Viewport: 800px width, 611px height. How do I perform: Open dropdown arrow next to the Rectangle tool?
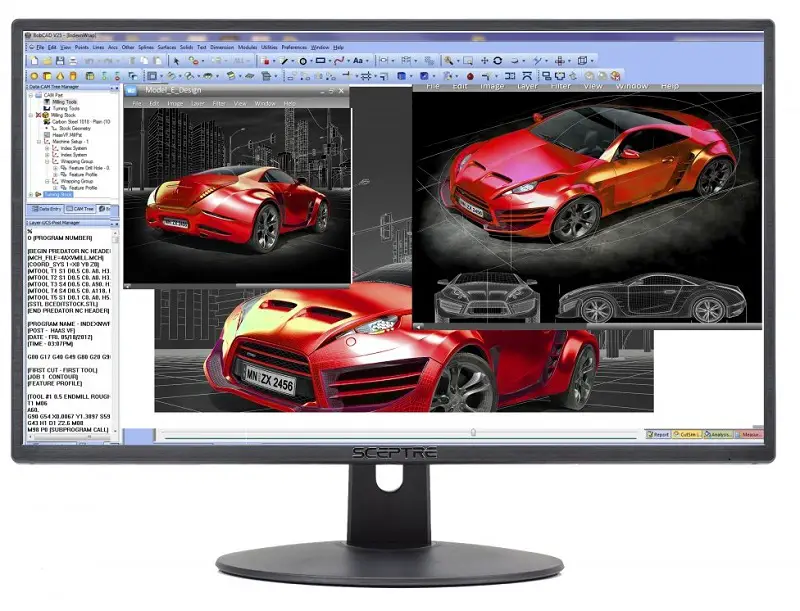[x=329, y=61]
